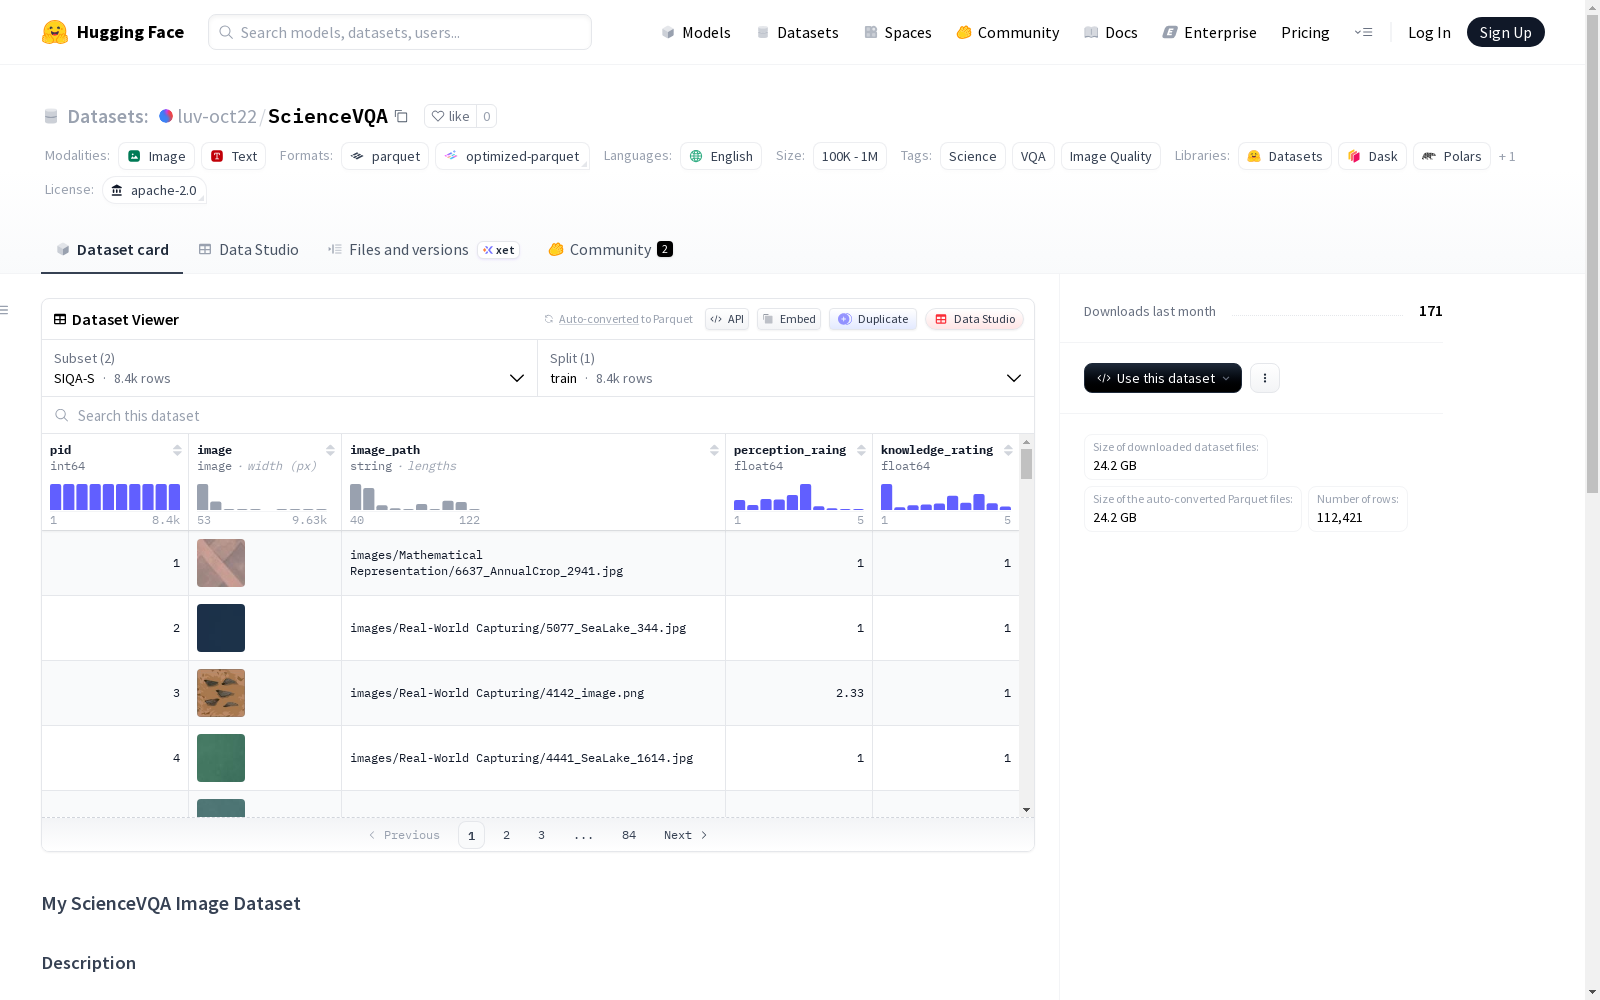The image size is (1600, 1000).
Task: Open the image thumbnail in row 3
Action: tap(221, 693)
